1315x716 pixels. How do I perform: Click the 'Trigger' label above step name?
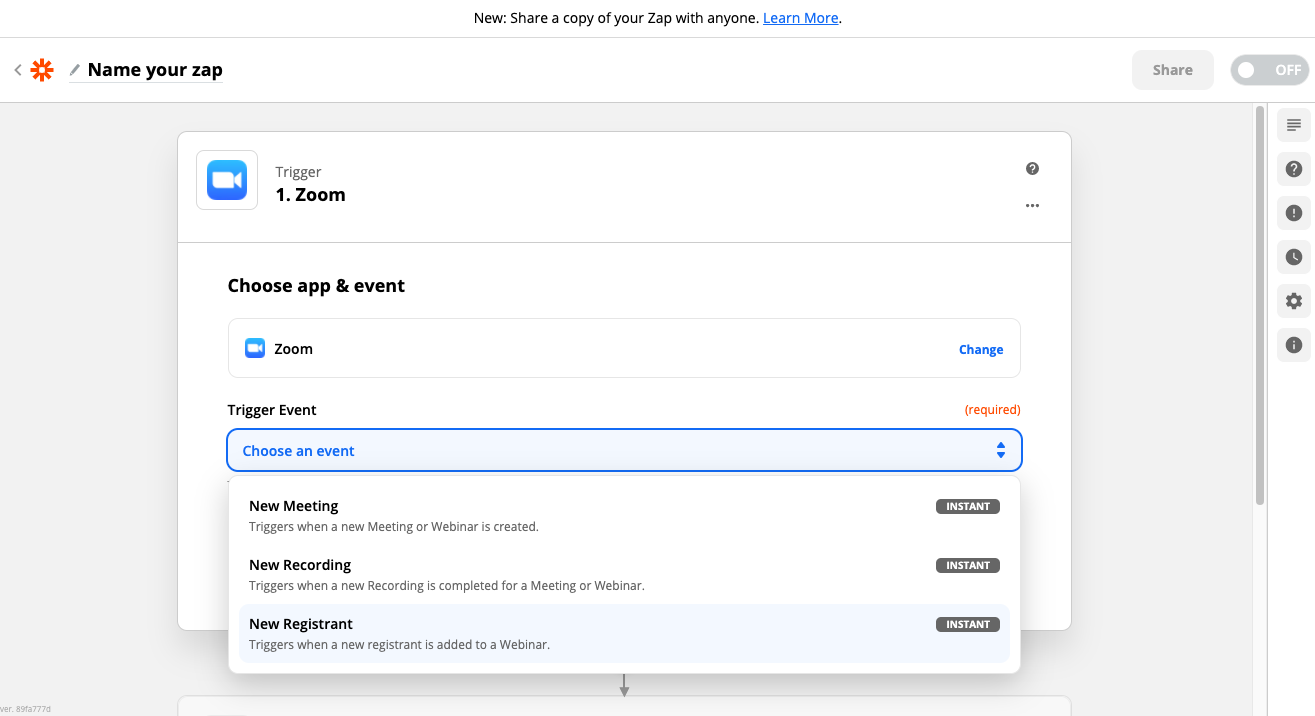[x=298, y=172]
